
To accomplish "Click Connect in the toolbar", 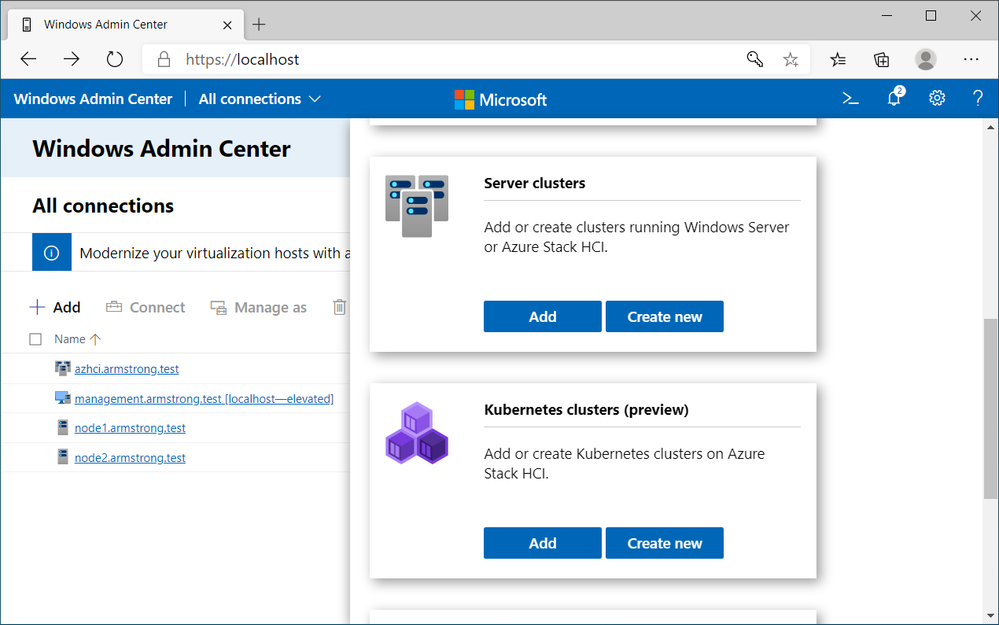I will tap(145, 307).
